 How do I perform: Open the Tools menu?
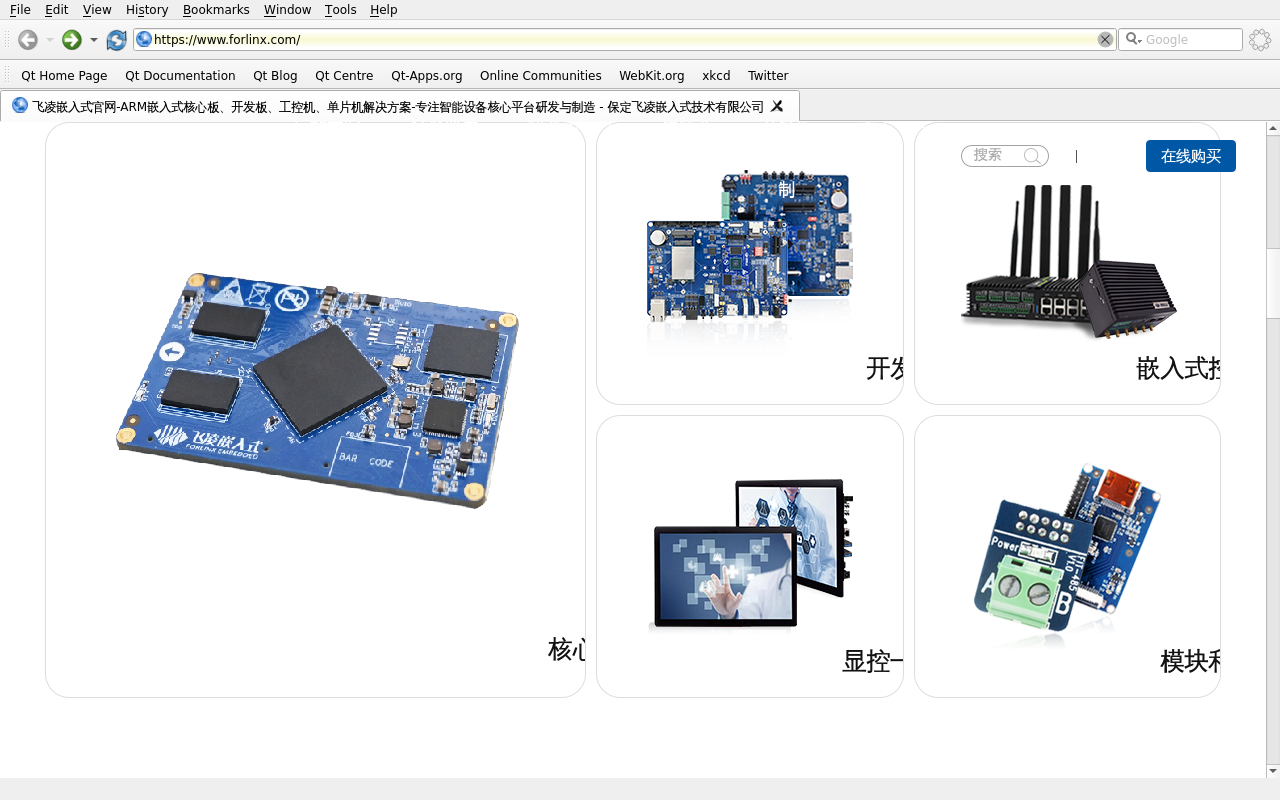(340, 10)
